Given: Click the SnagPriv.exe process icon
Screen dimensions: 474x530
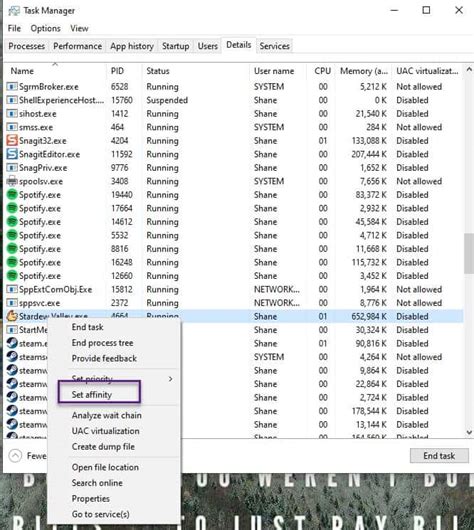Looking at the screenshot, I should pos(12,168).
